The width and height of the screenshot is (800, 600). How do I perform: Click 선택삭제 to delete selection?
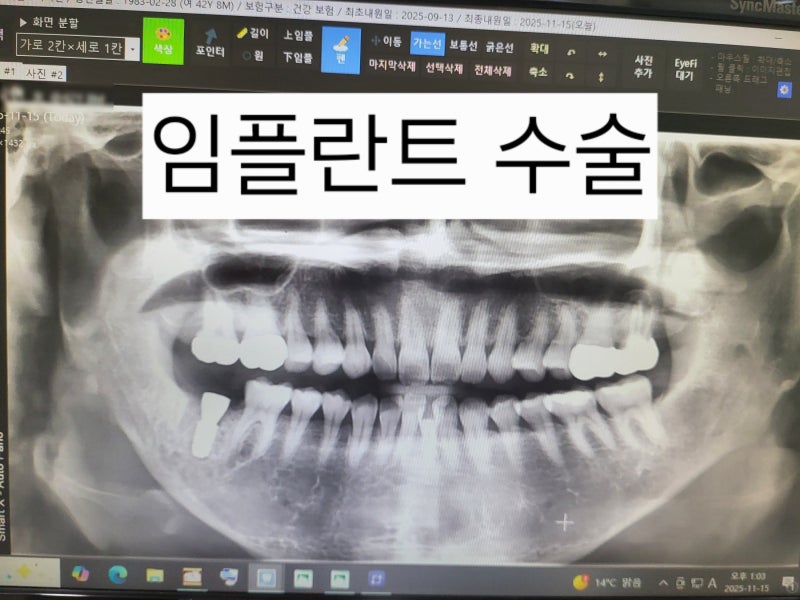click(444, 68)
